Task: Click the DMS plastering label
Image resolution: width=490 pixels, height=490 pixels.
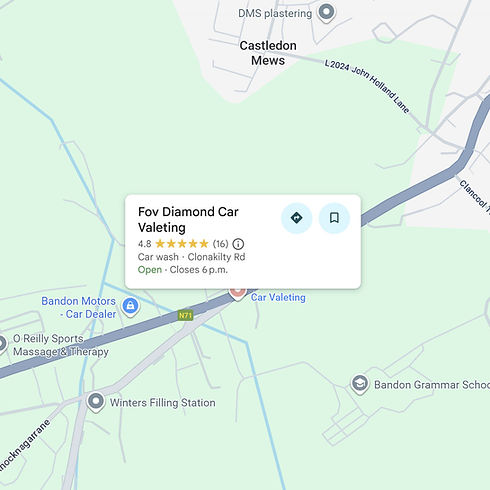Action: (x=275, y=13)
